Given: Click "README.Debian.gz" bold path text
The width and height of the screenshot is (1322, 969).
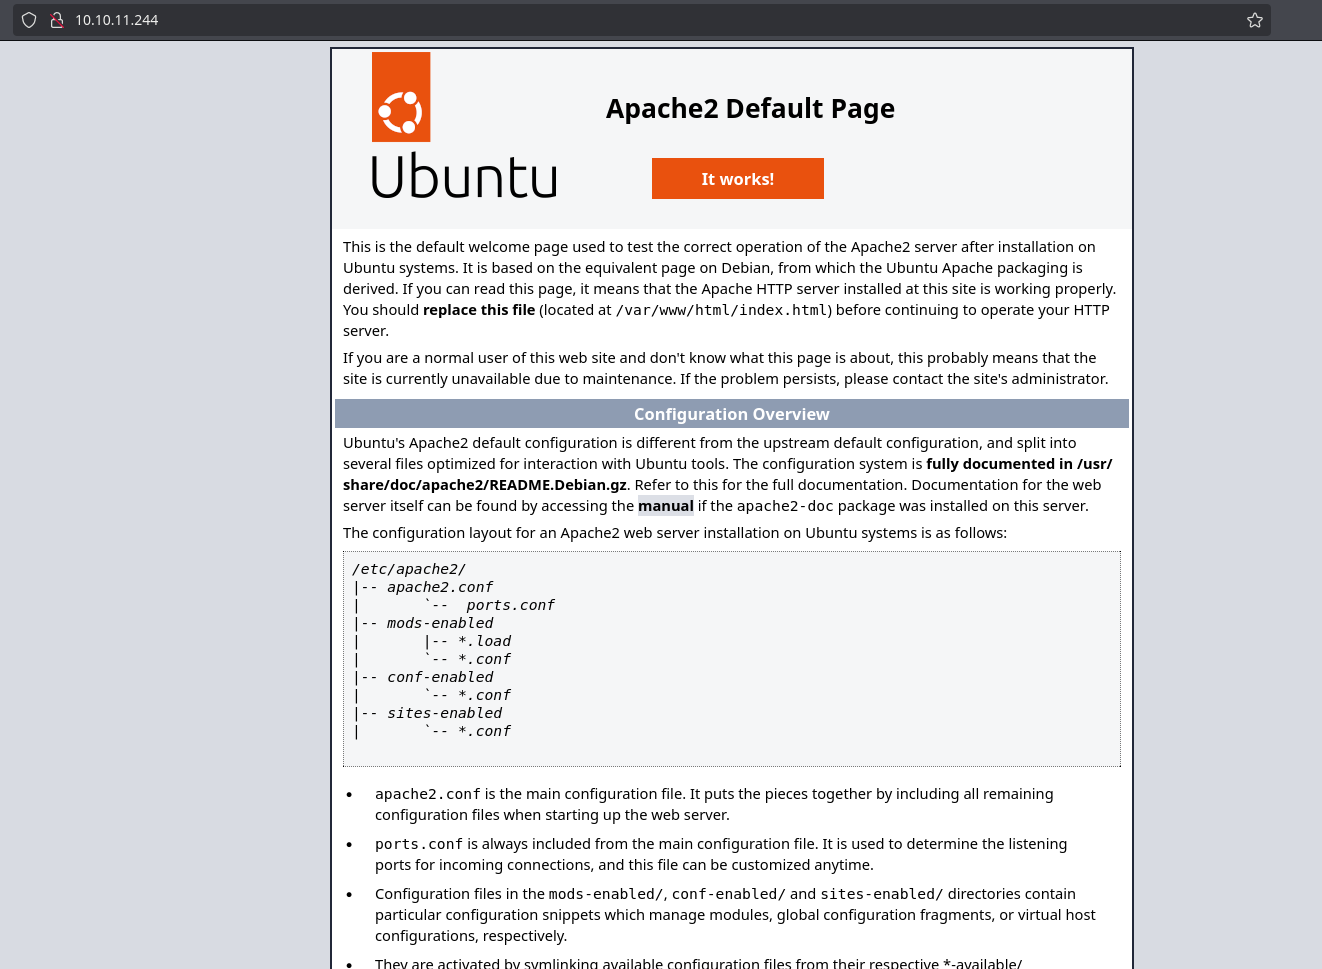Looking at the screenshot, I should pos(557,485).
